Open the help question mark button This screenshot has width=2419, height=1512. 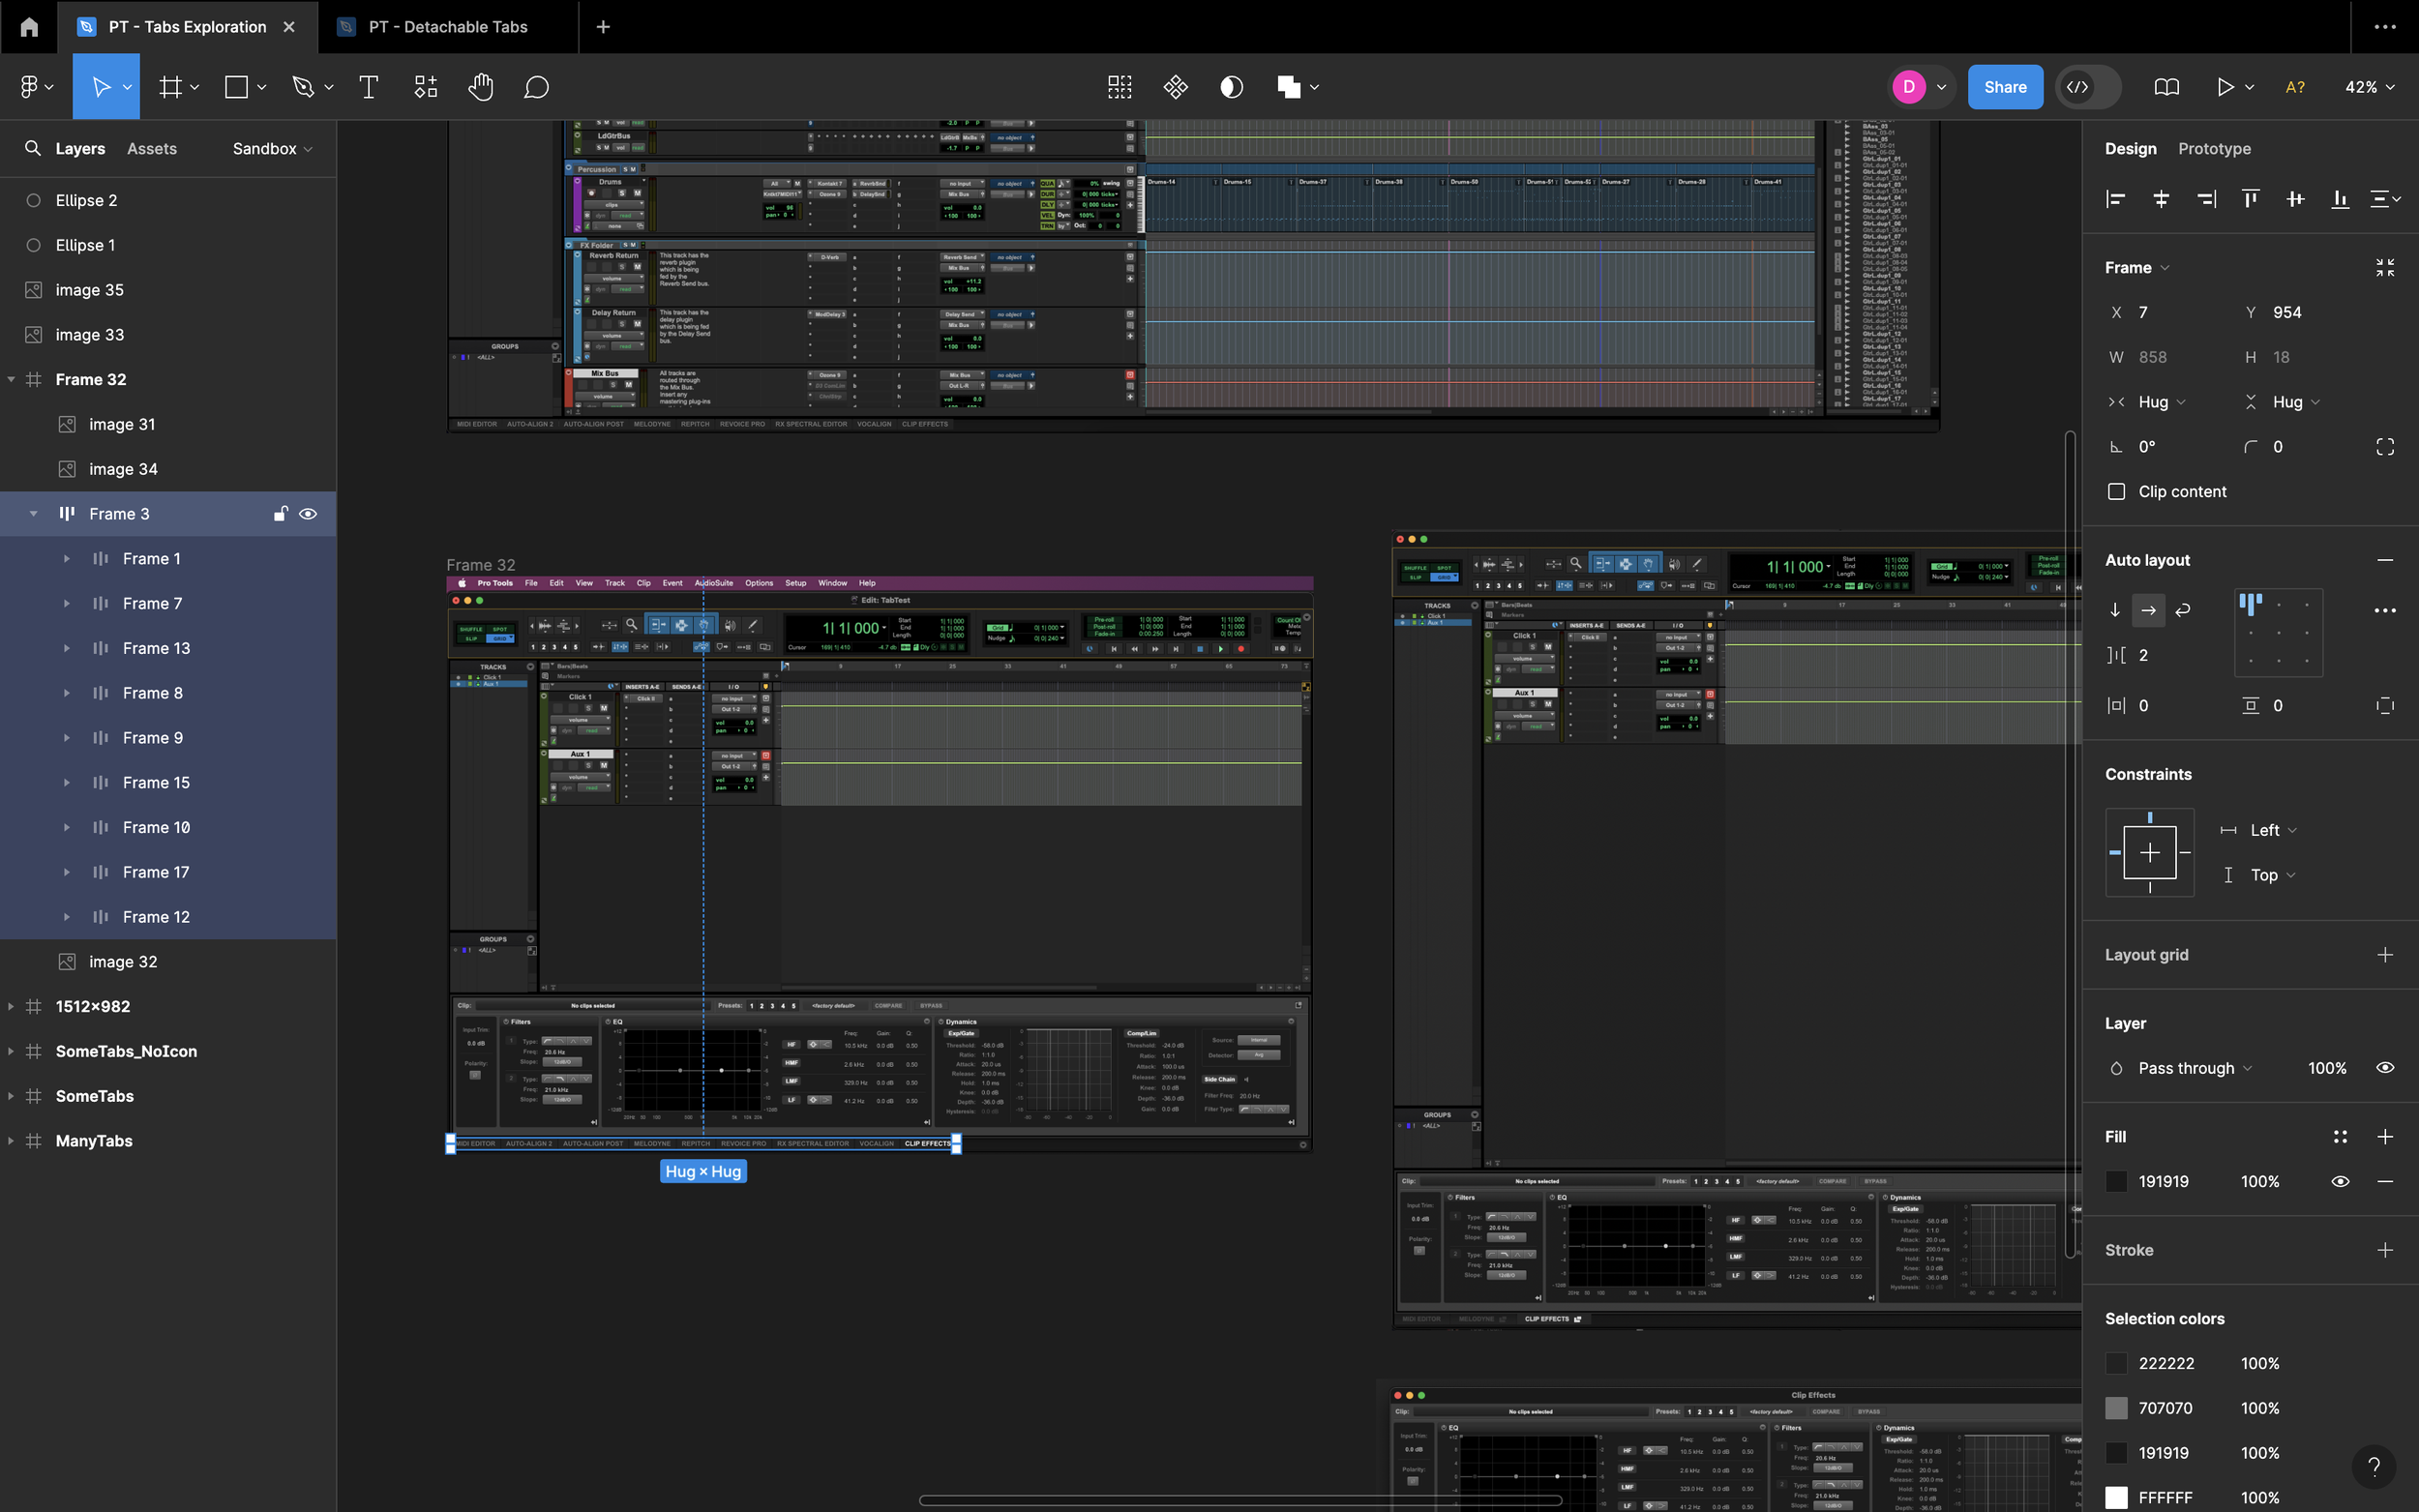click(x=2374, y=1467)
